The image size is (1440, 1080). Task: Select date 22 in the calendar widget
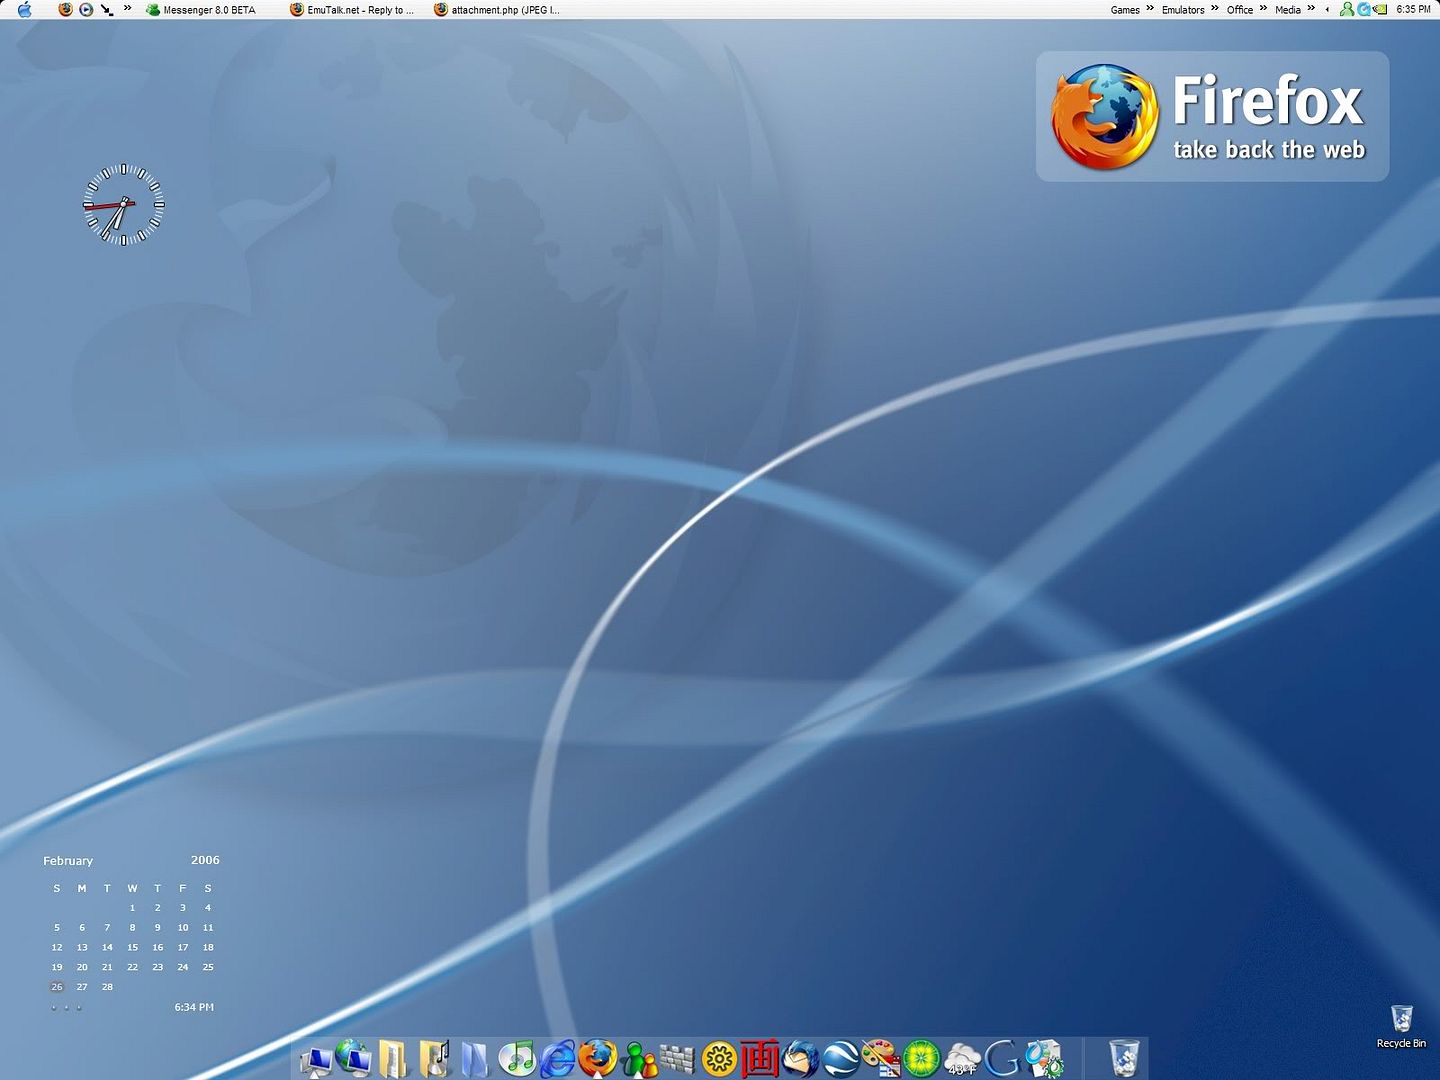point(132,967)
